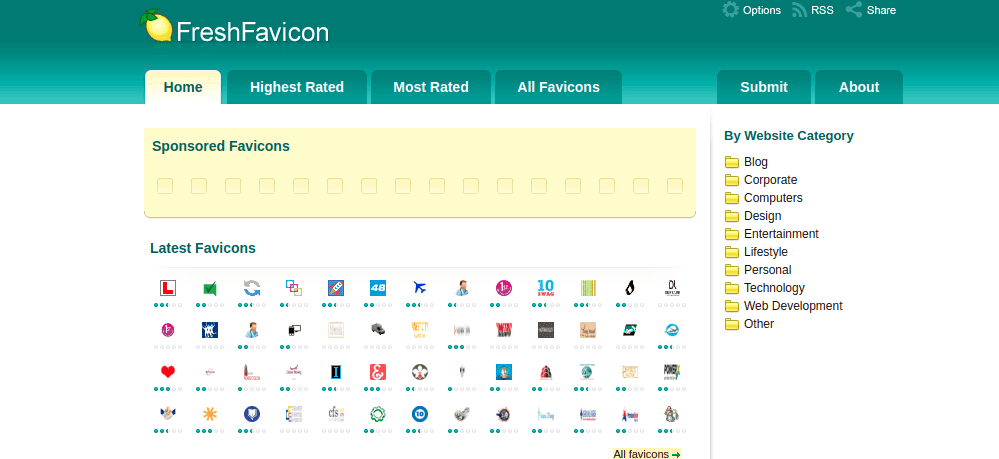999x459 pixels.
Task: Open the red L favicon
Action: (x=168, y=288)
